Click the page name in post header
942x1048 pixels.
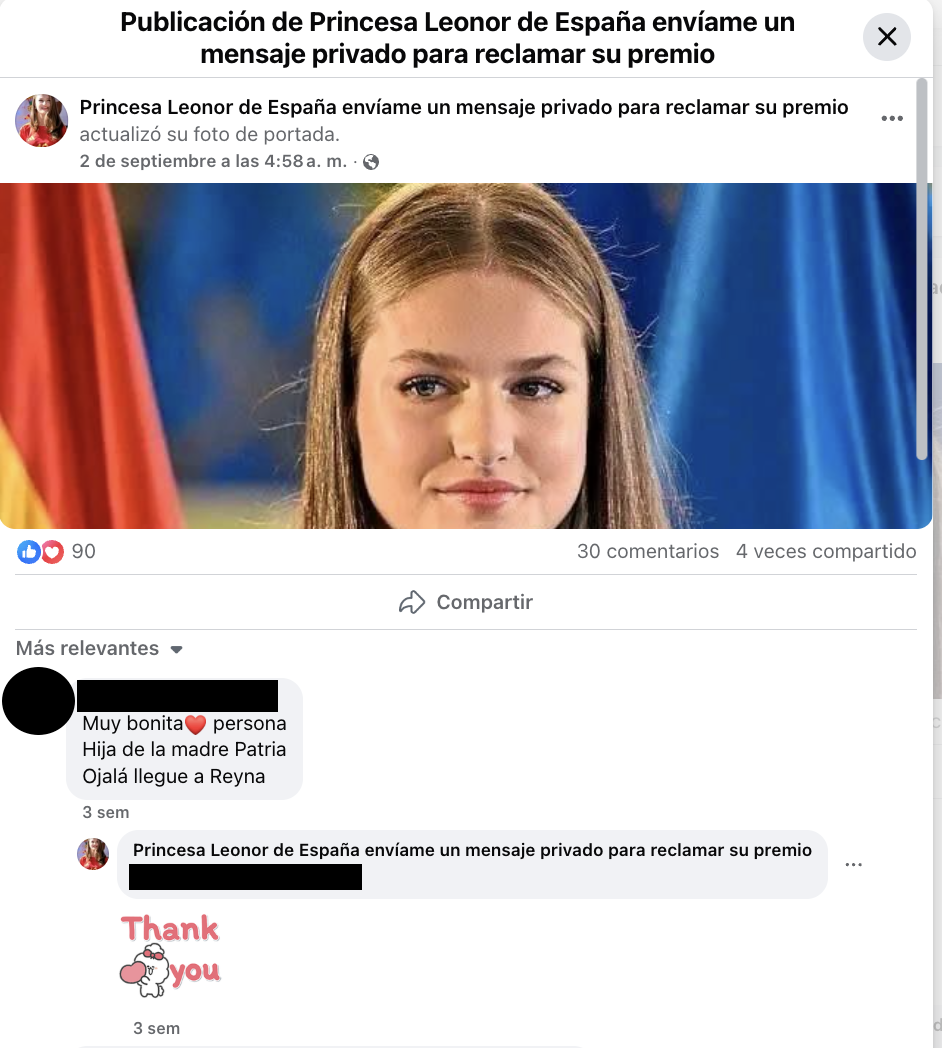pyautogui.click(x=464, y=107)
